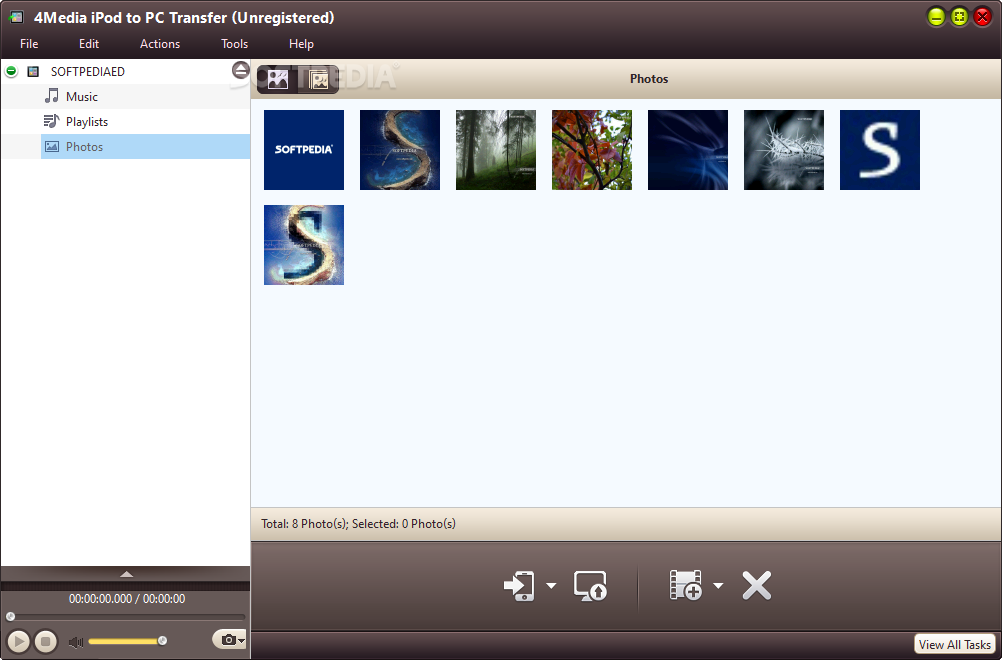Image resolution: width=1002 pixels, height=660 pixels.
Task: Eject the SOFTPEDIAED device
Action: (240, 70)
